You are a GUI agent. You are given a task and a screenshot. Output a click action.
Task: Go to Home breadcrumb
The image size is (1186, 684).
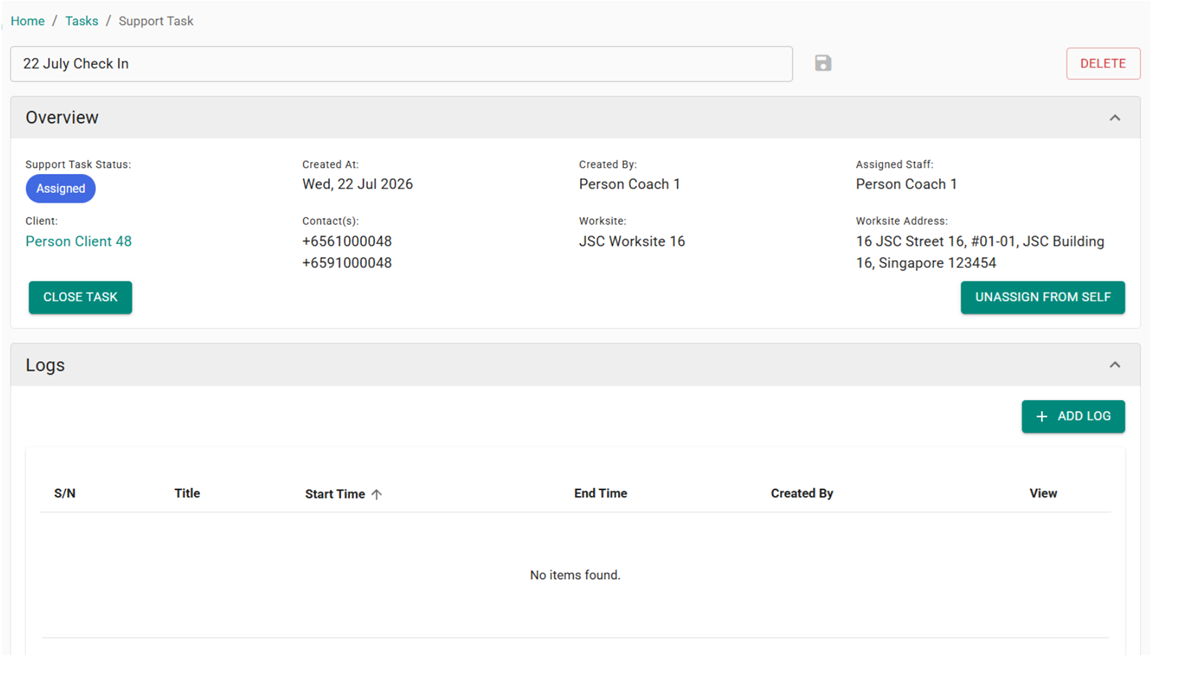pos(27,21)
